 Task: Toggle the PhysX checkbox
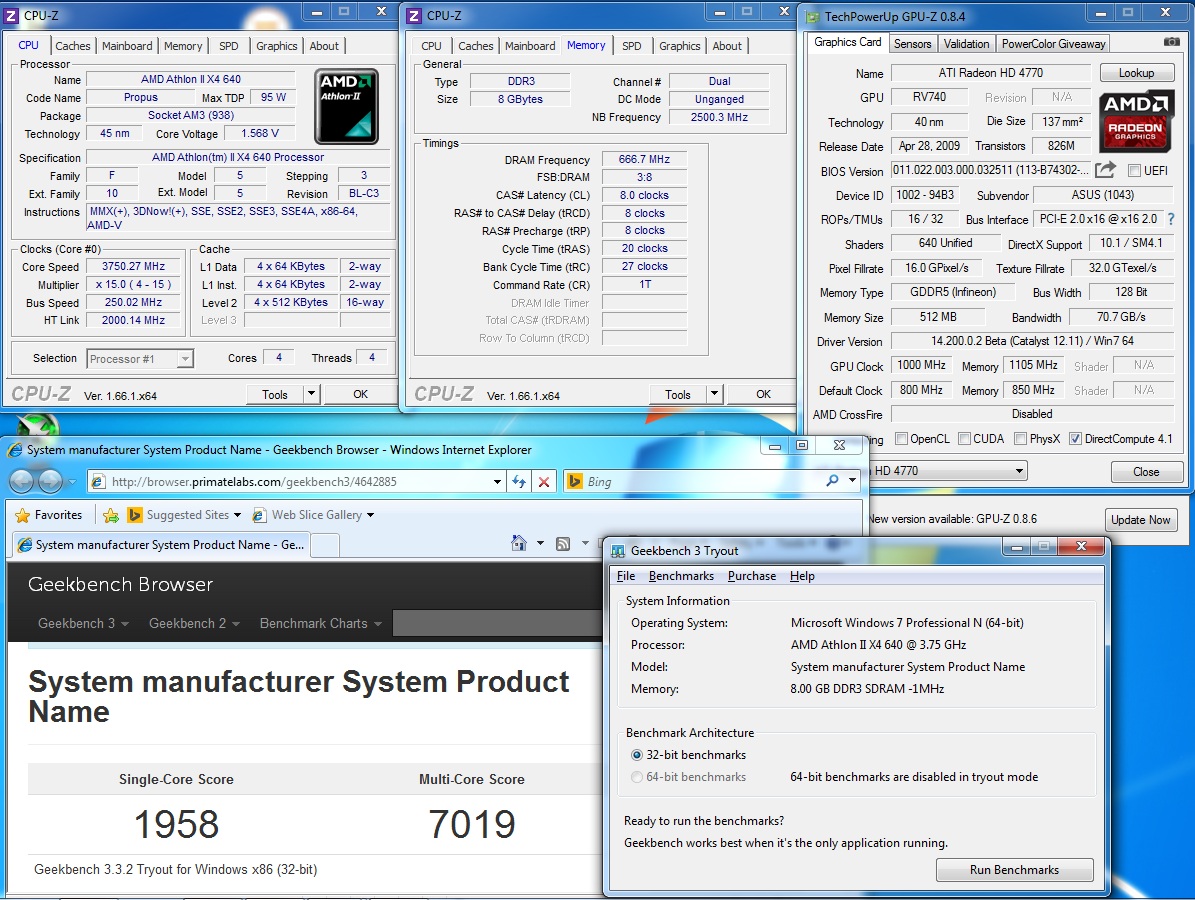(x=1020, y=438)
